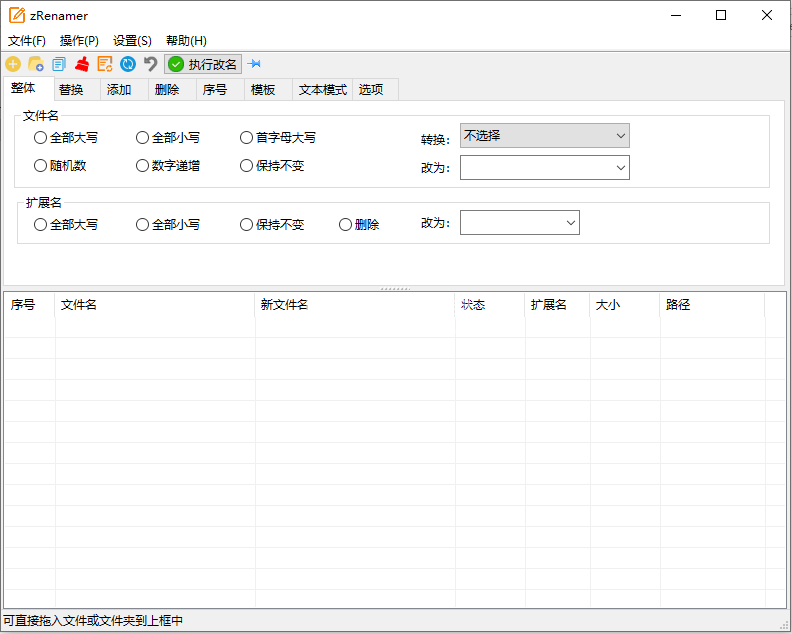Click the add folder icon
The height and width of the screenshot is (634, 792).
tap(36, 64)
